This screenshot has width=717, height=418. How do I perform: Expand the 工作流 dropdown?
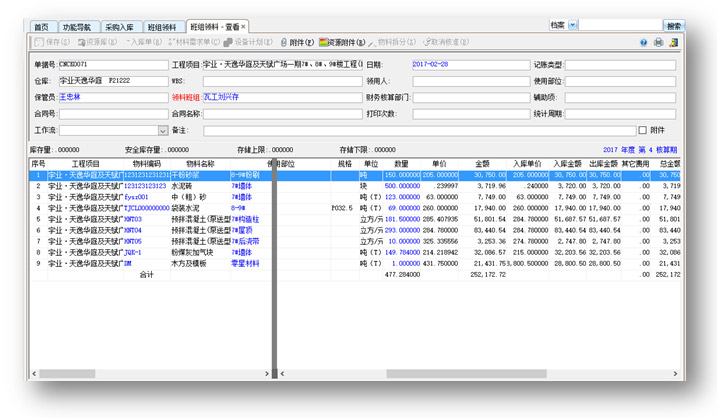click(x=163, y=131)
